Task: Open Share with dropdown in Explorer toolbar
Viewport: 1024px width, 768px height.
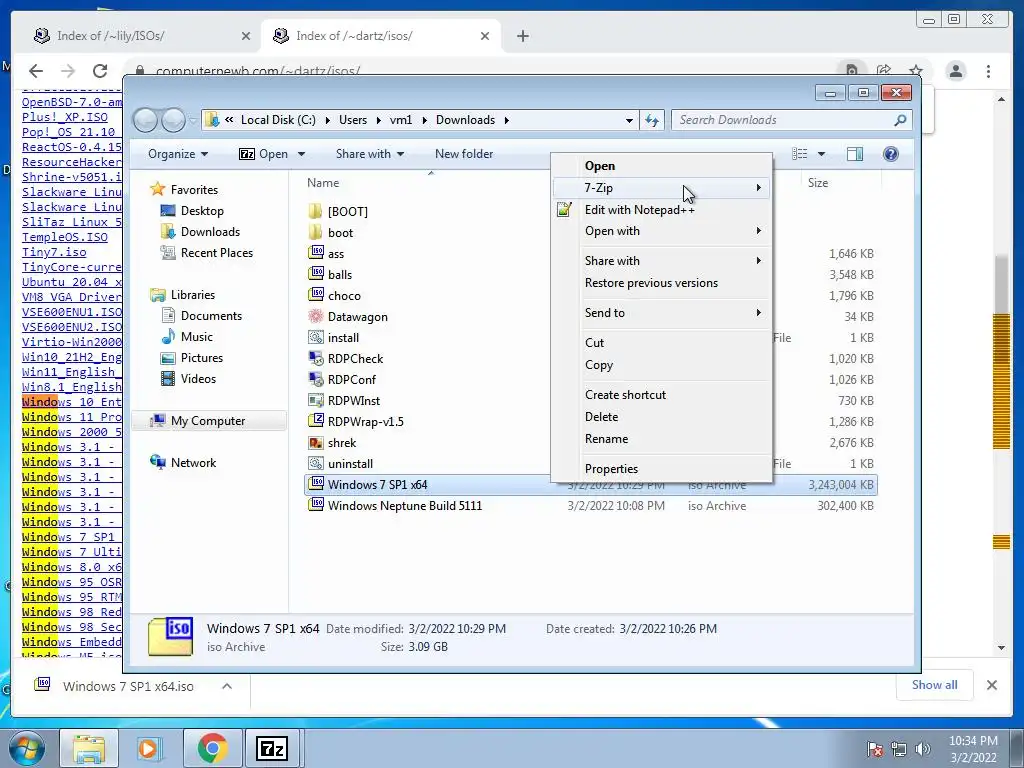Action: pos(370,154)
